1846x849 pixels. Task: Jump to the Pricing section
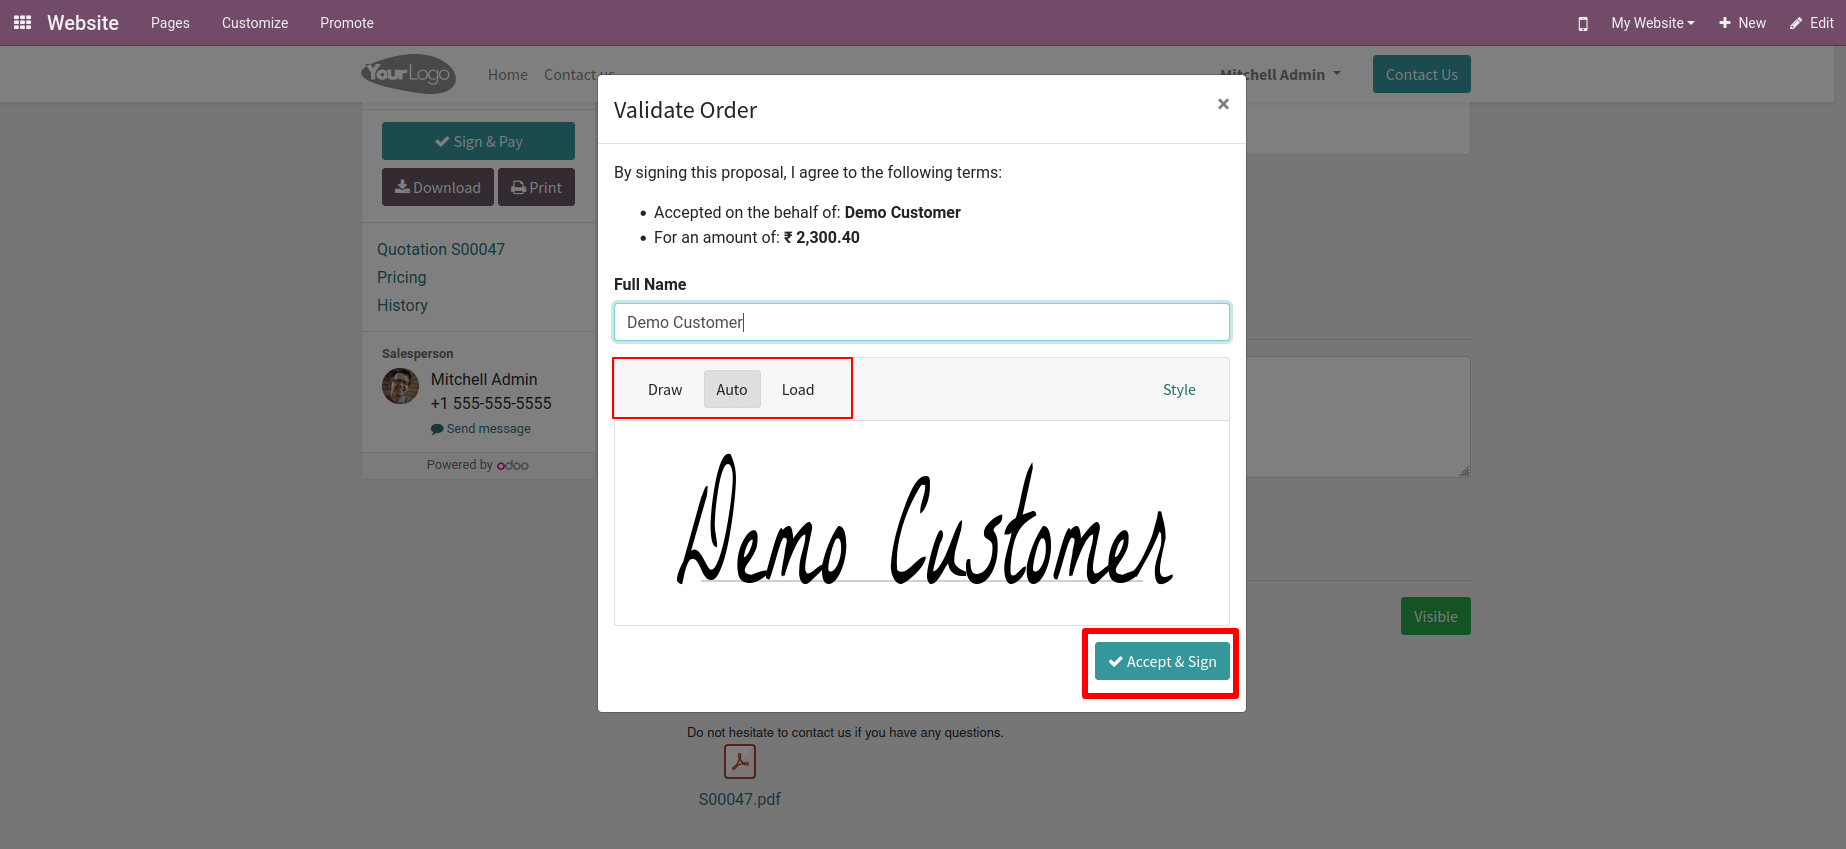402,277
